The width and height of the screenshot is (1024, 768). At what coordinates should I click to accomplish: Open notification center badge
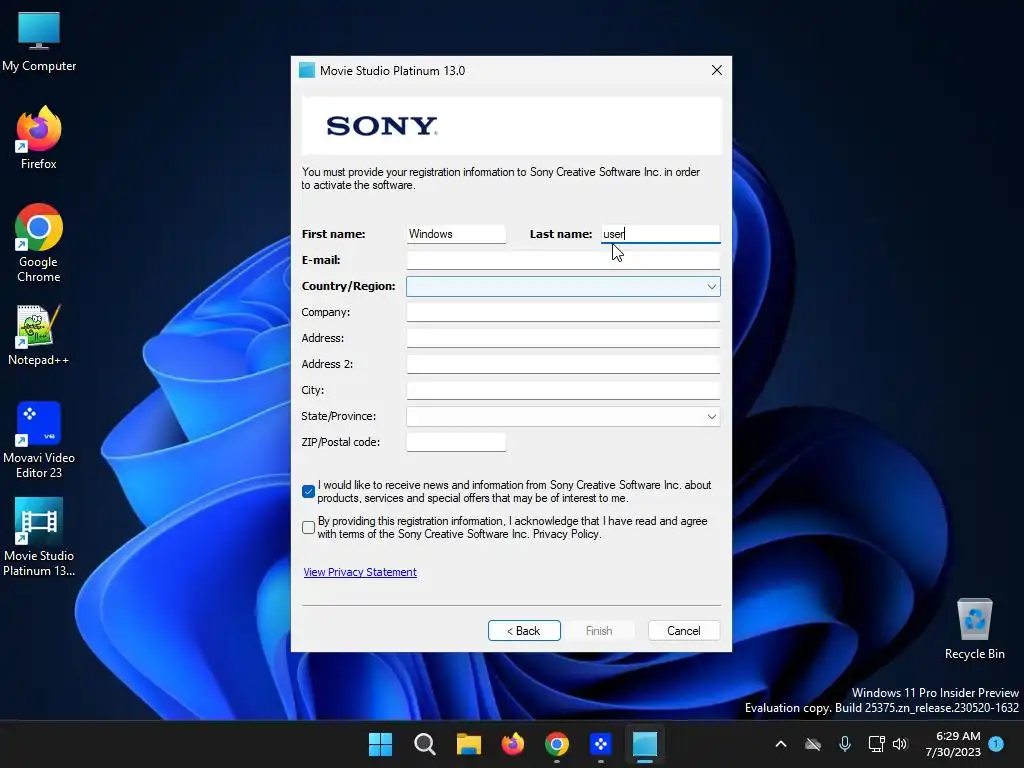click(996, 743)
